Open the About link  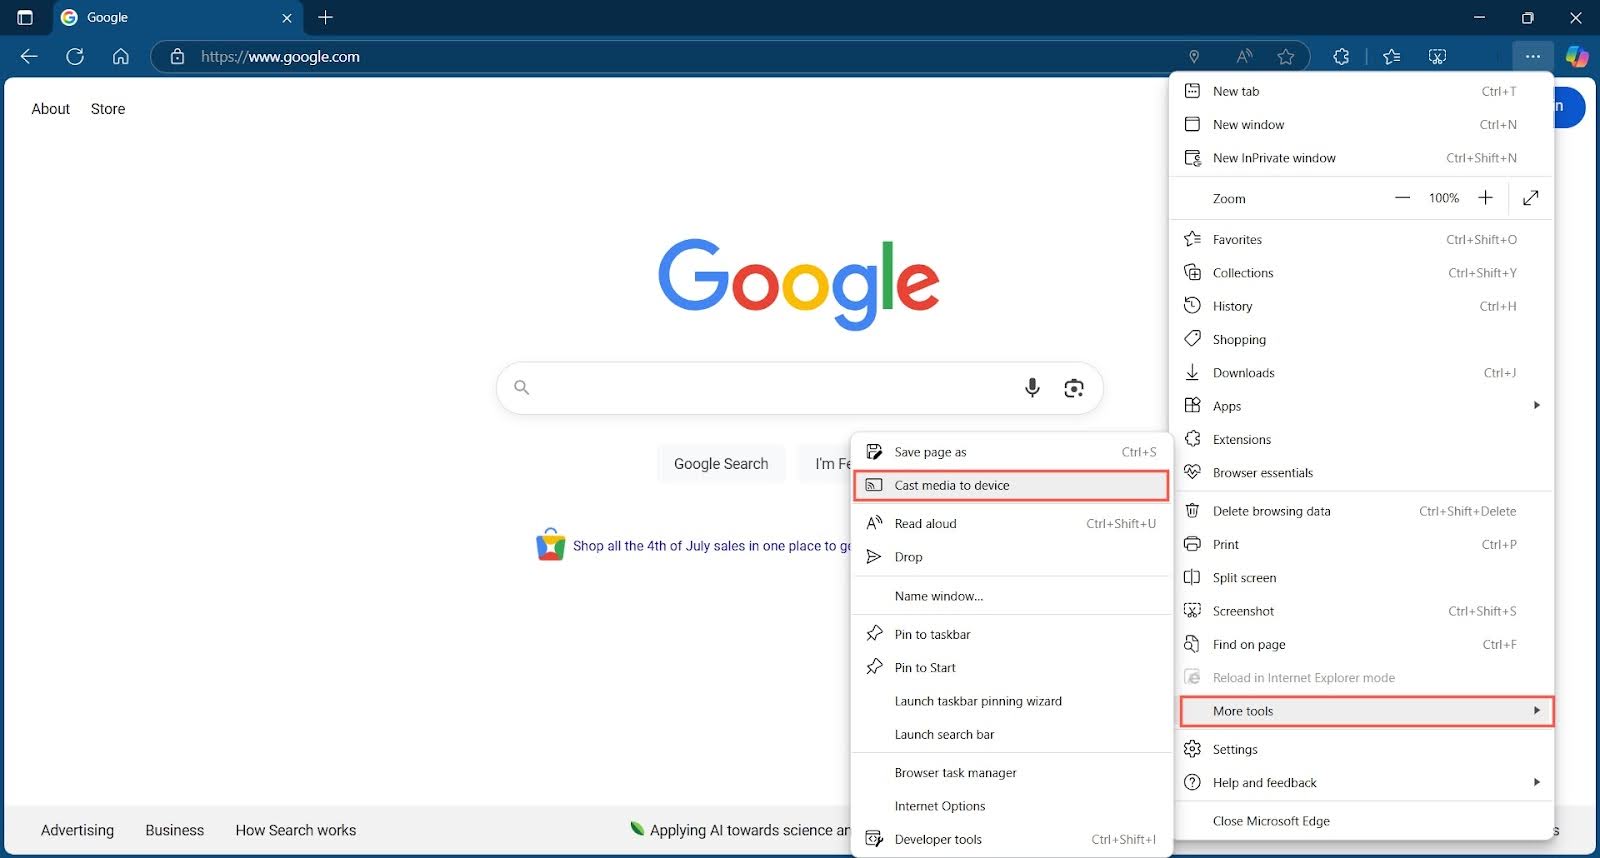[x=51, y=109]
